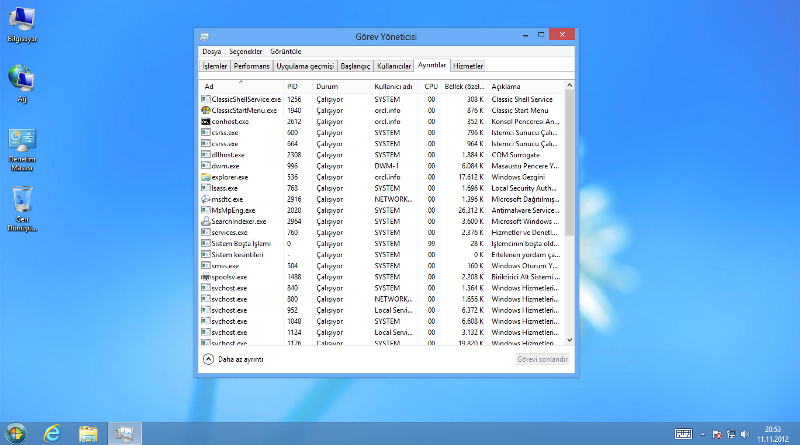The width and height of the screenshot is (800, 445).
Task: Open the Seçenekler menu
Action: 245,52
